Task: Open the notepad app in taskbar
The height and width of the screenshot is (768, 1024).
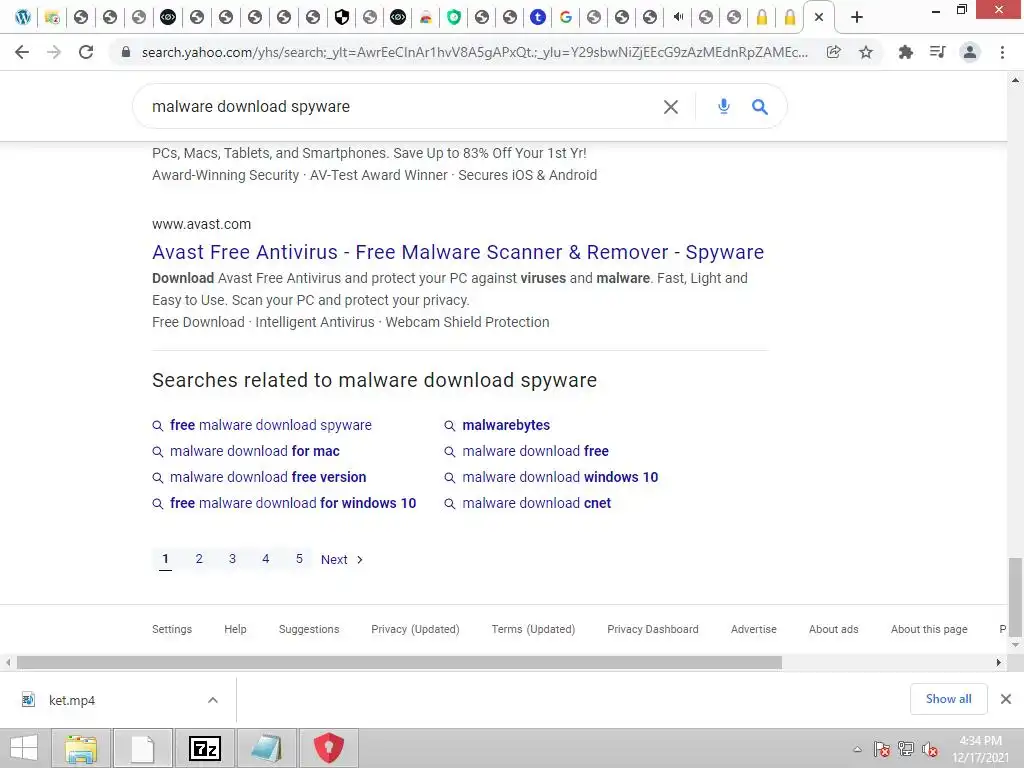Action: 266,748
